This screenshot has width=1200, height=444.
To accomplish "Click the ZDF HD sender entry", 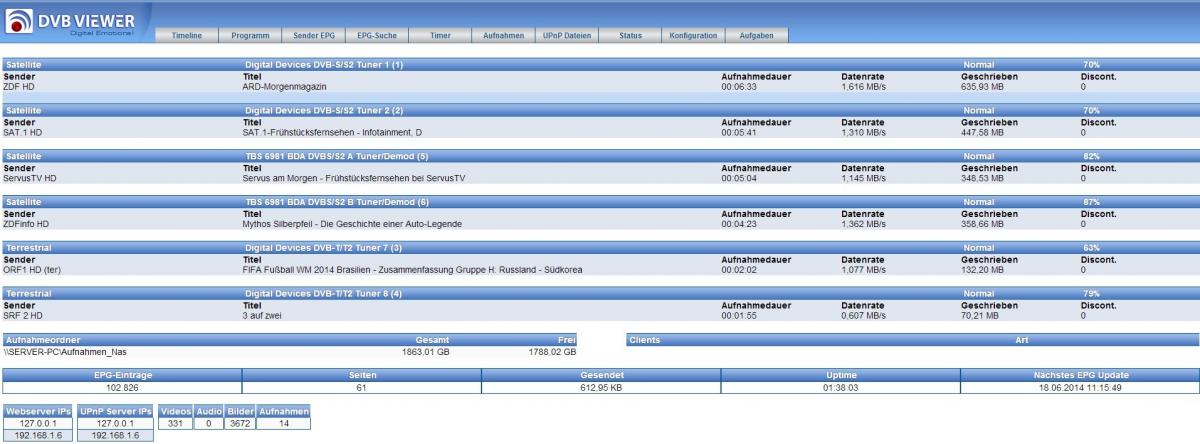I will [x=19, y=86].
